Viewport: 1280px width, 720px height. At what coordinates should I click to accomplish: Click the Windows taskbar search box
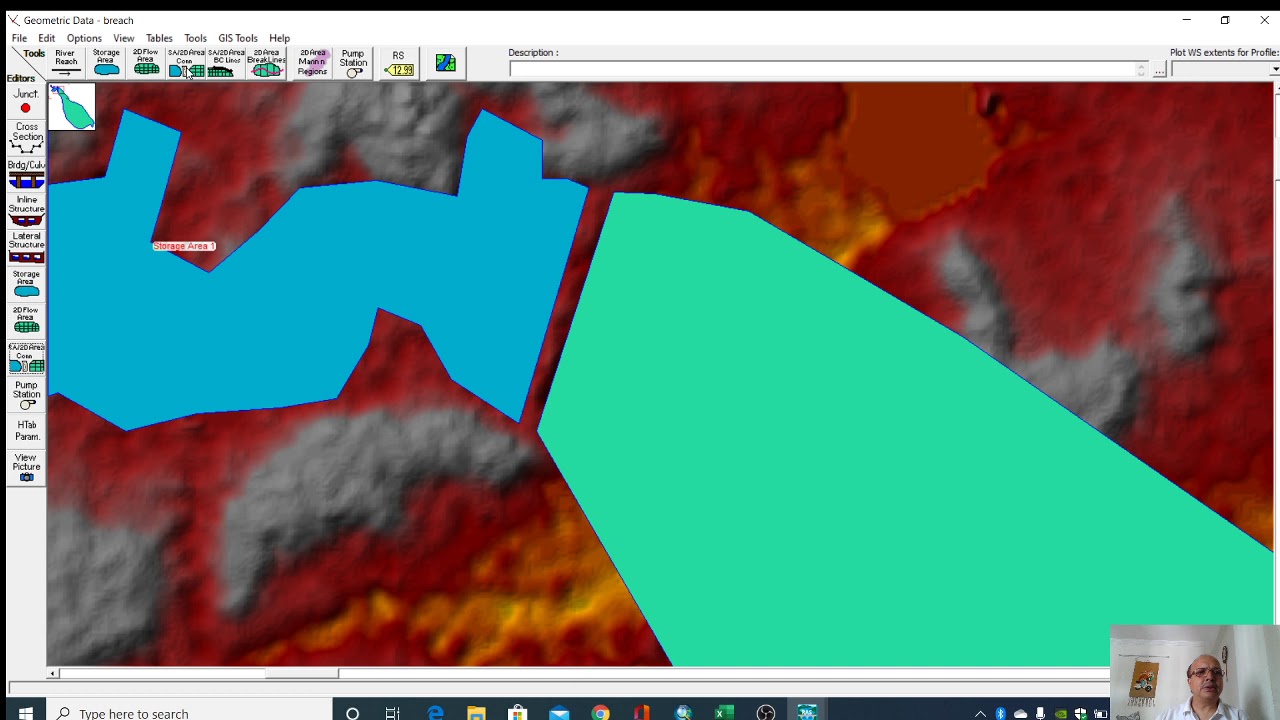point(190,713)
